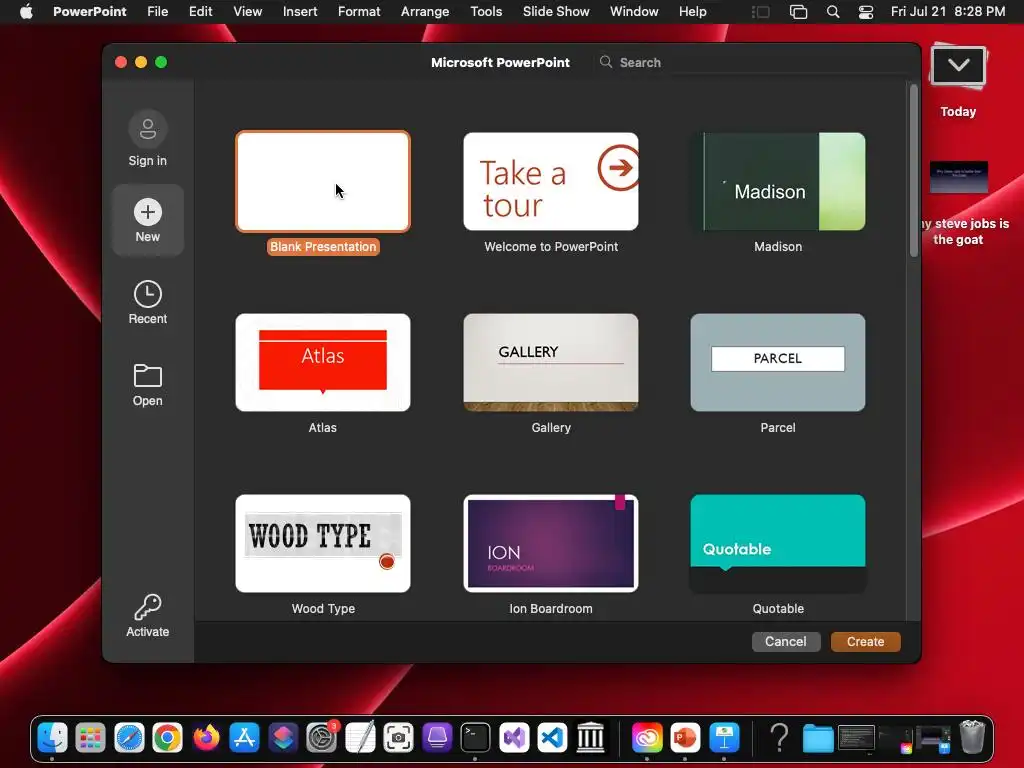1024x768 pixels.
Task: Open the Edit menu
Action: click(x=200, y=12)
